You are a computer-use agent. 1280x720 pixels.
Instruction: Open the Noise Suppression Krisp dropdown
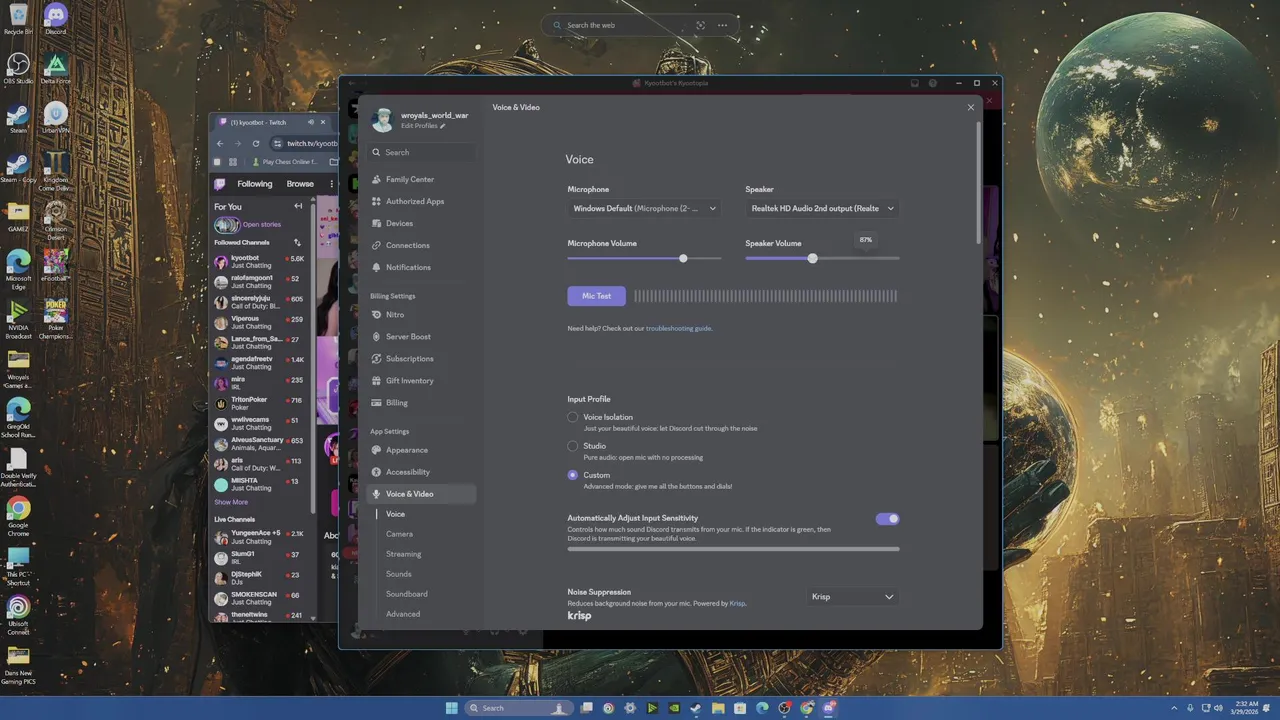point(852,597)
